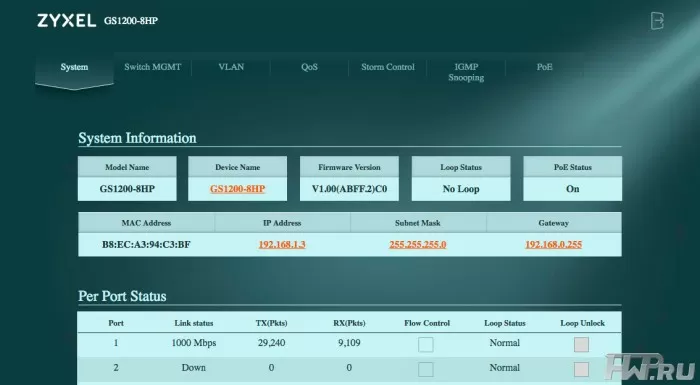Switch to the PoE tab

point(545,67)
